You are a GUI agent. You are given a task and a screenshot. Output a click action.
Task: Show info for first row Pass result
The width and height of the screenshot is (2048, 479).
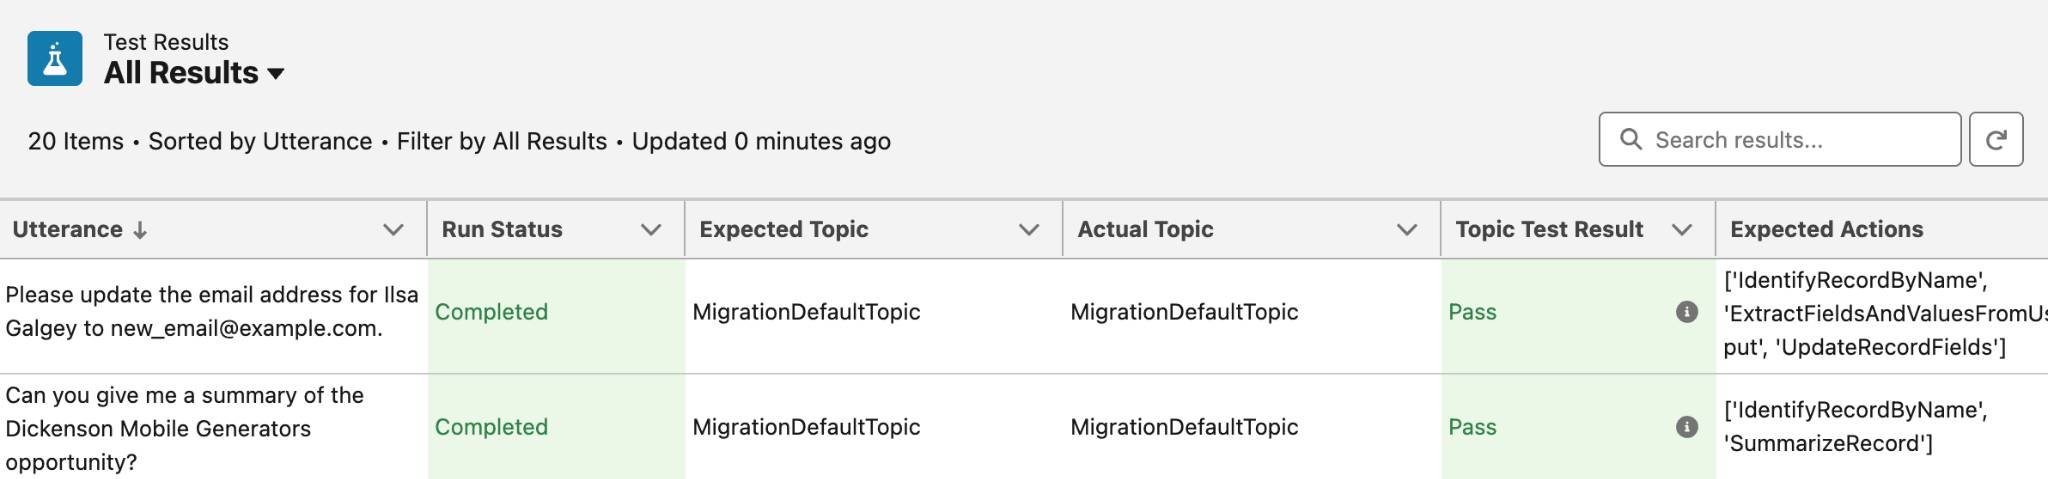point(1687,312)
